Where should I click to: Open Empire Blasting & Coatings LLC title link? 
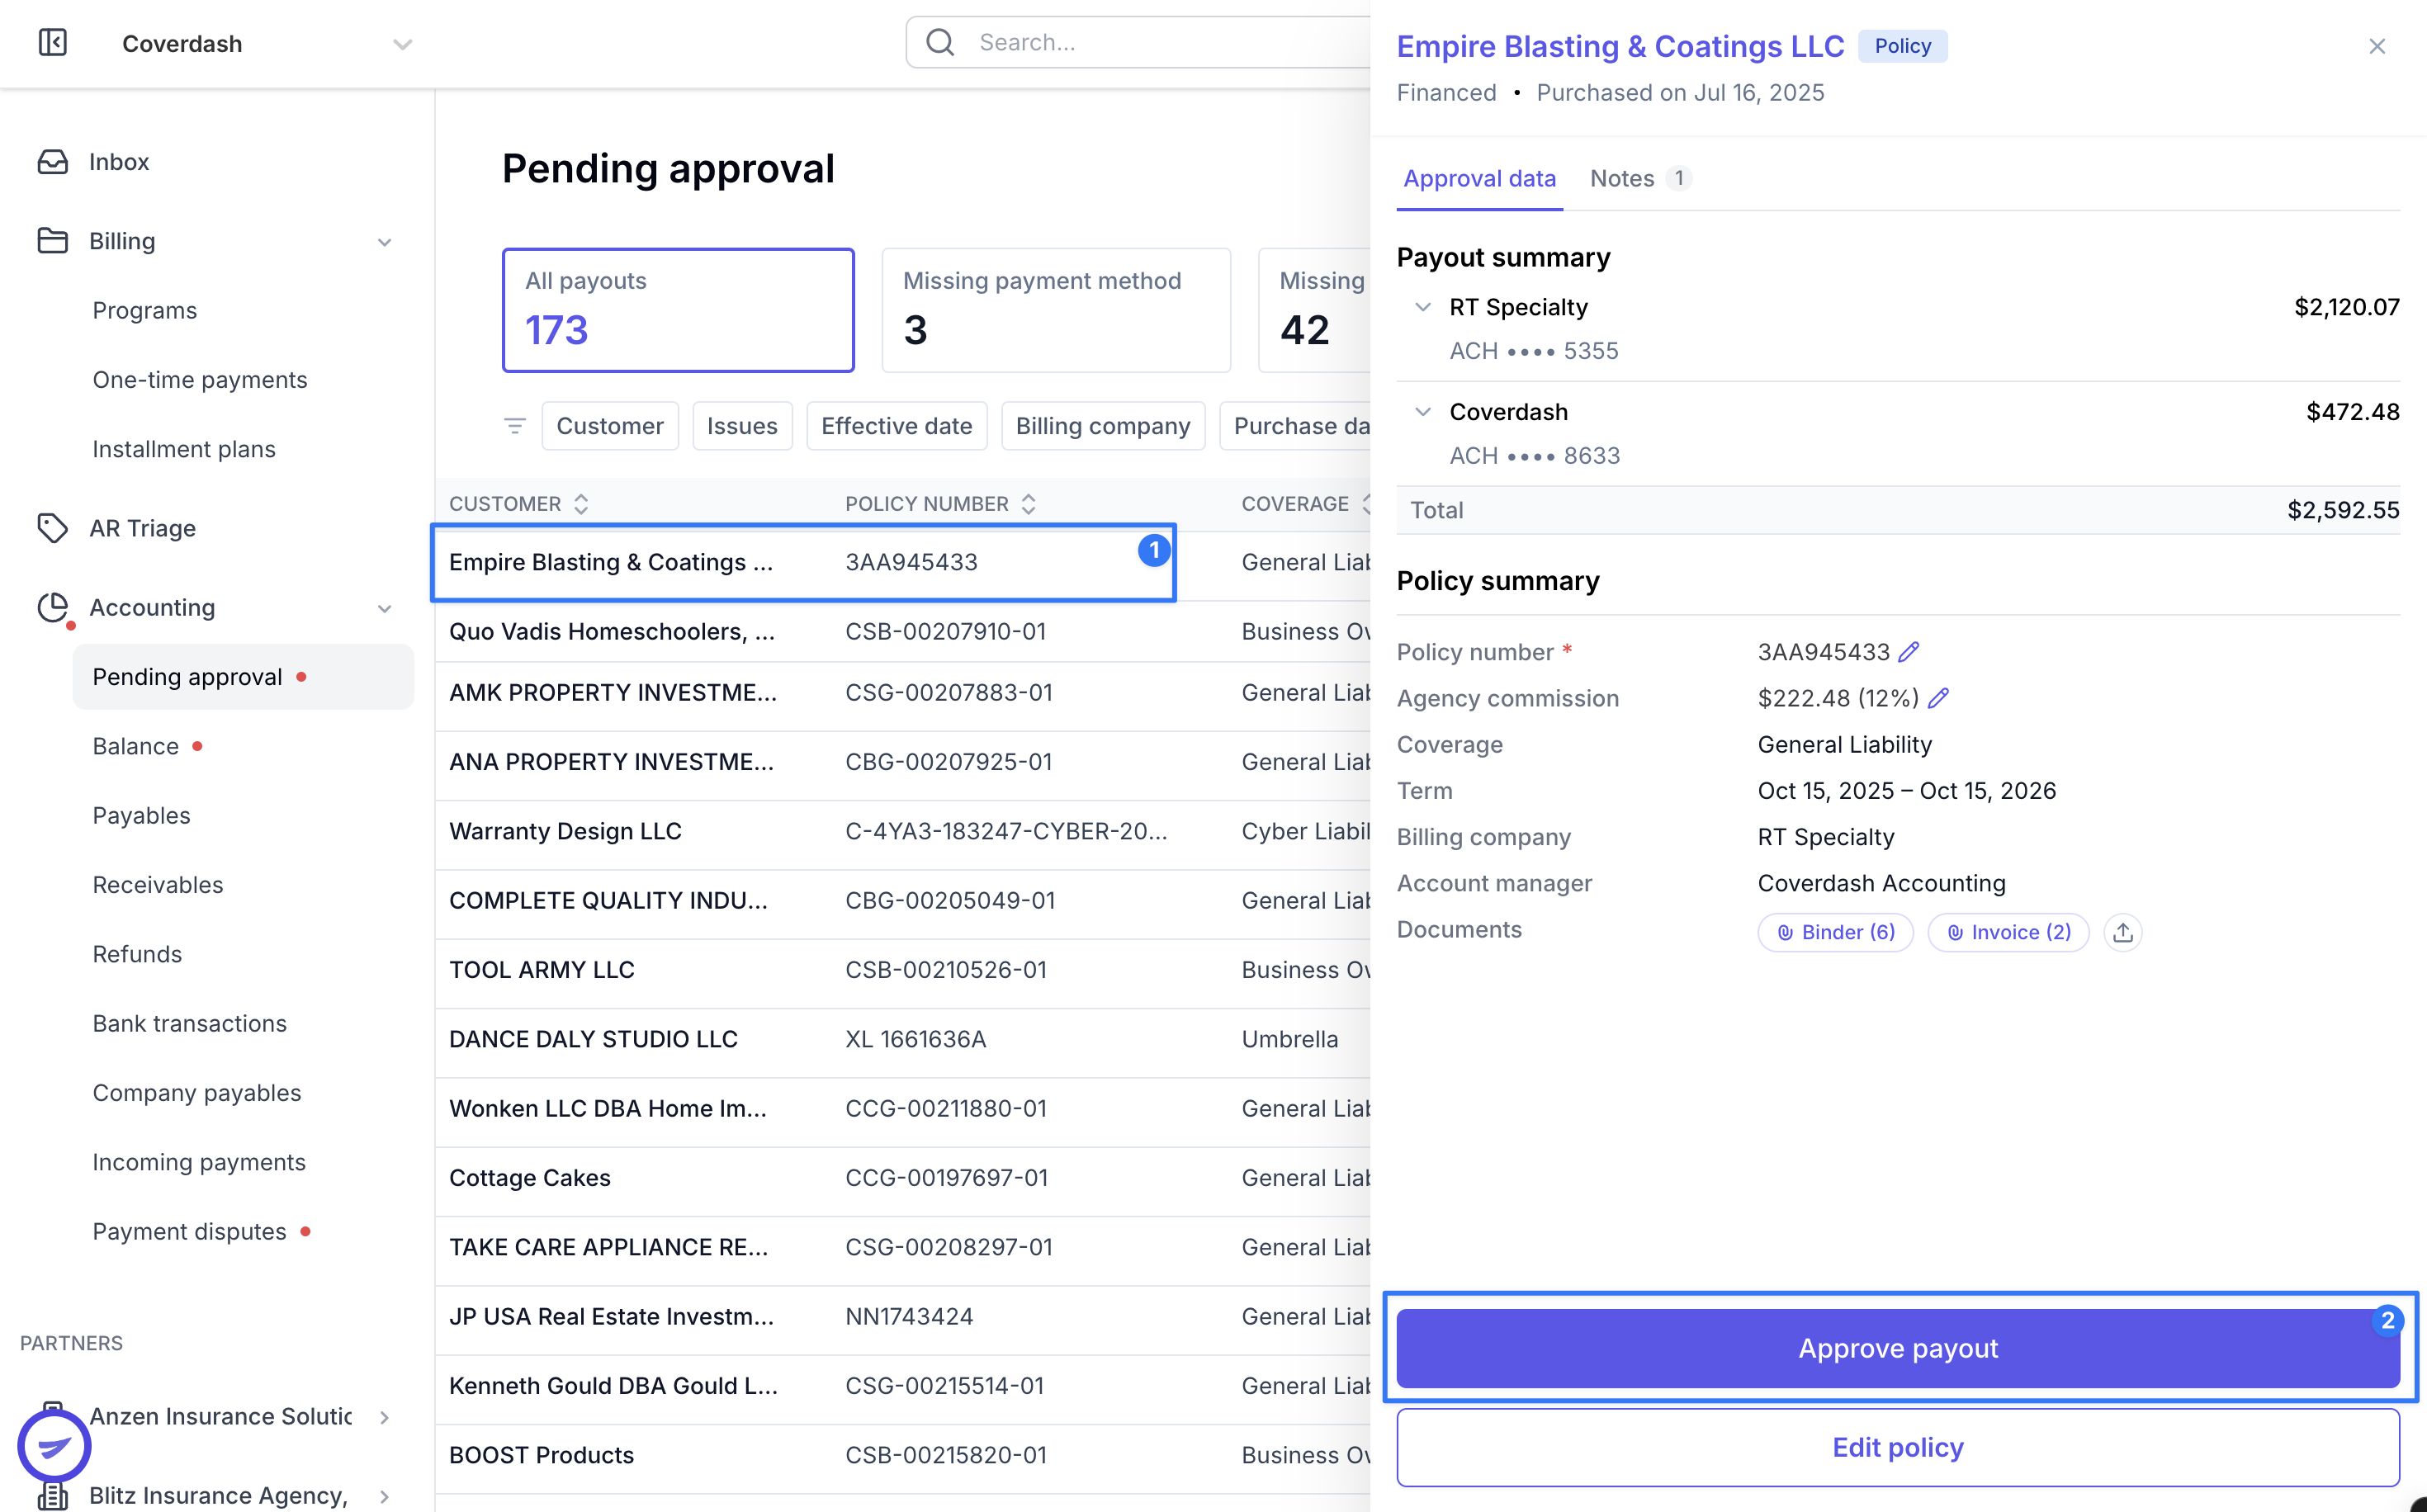[1620, 46]
